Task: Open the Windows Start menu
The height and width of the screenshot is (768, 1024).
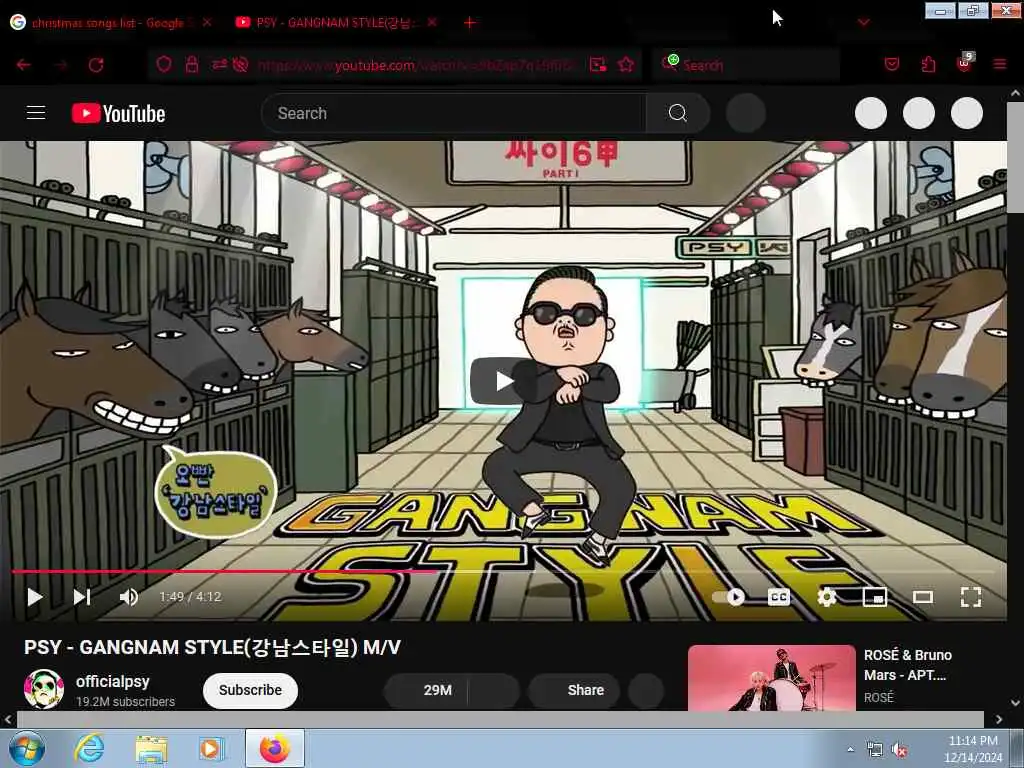Action: click(x=26, y=748)
